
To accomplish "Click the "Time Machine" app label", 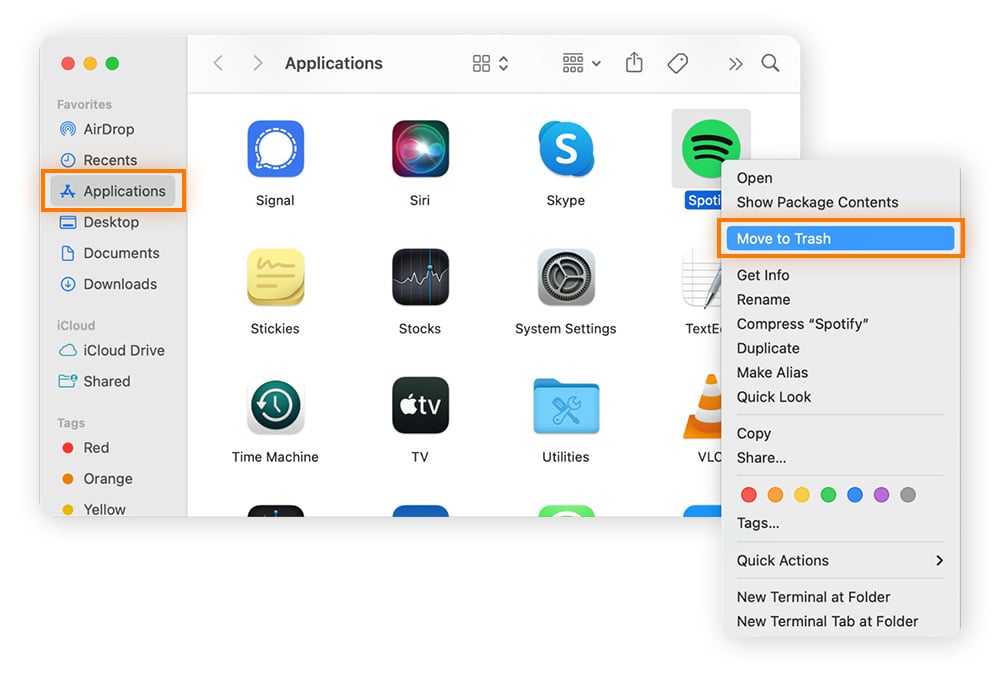I will pos(276,457).
